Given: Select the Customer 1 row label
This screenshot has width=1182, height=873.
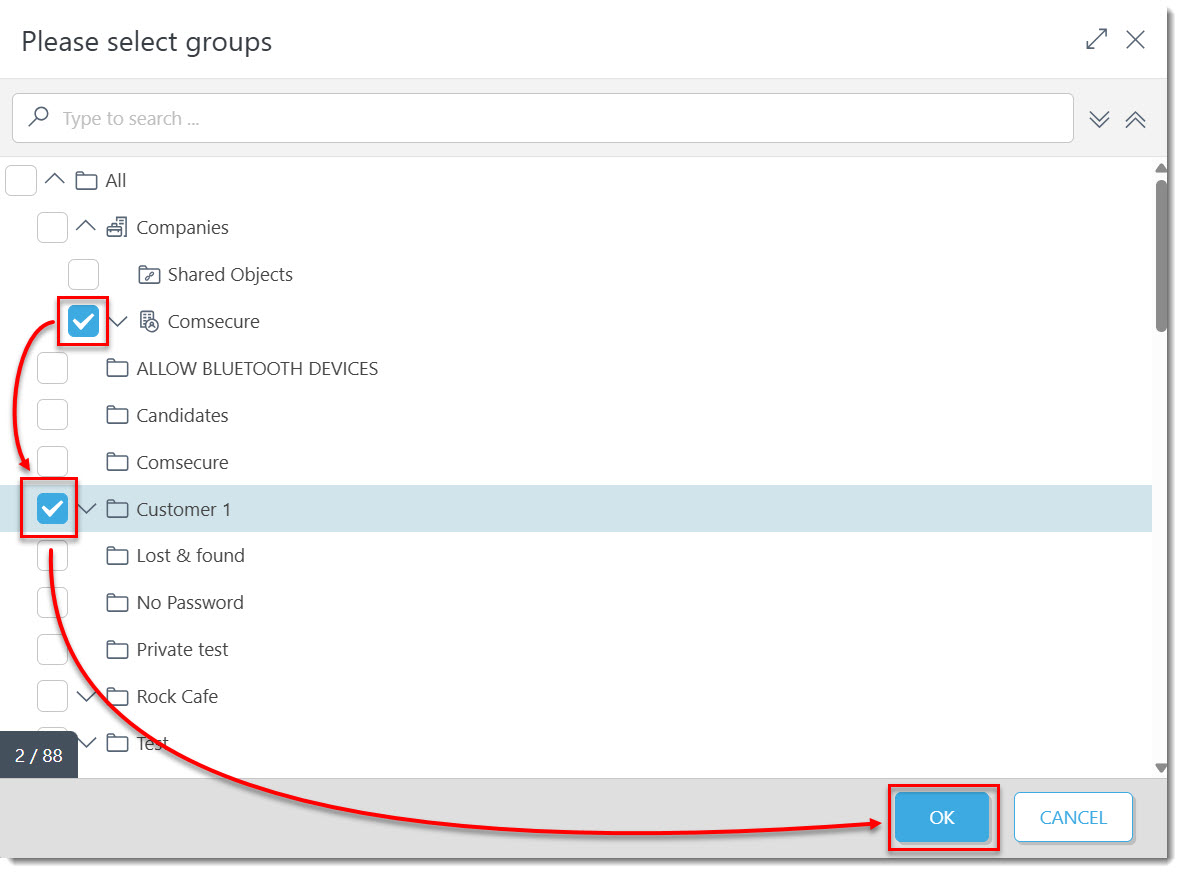Looking at the screenshot, I should (x=183, y=510).
